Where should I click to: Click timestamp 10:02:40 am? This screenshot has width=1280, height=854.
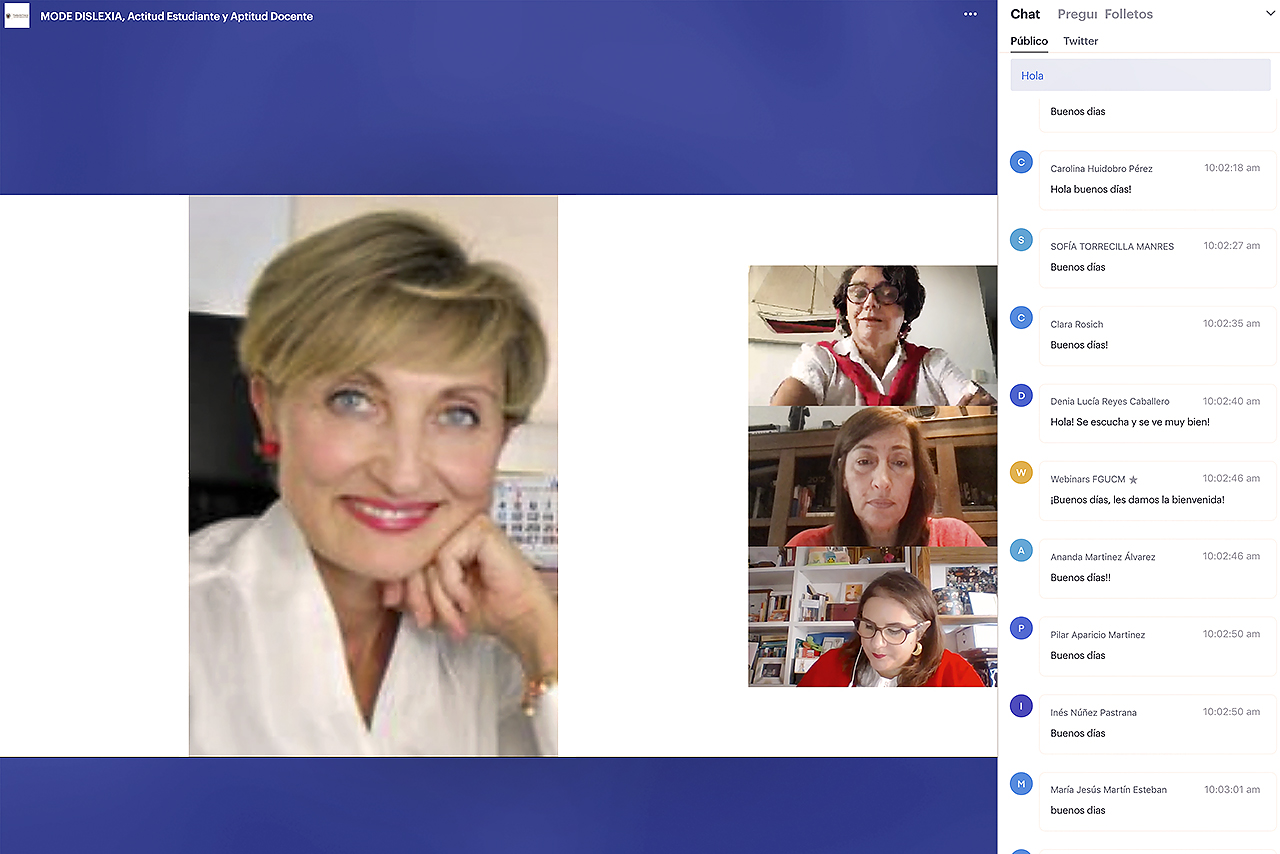1232,400
